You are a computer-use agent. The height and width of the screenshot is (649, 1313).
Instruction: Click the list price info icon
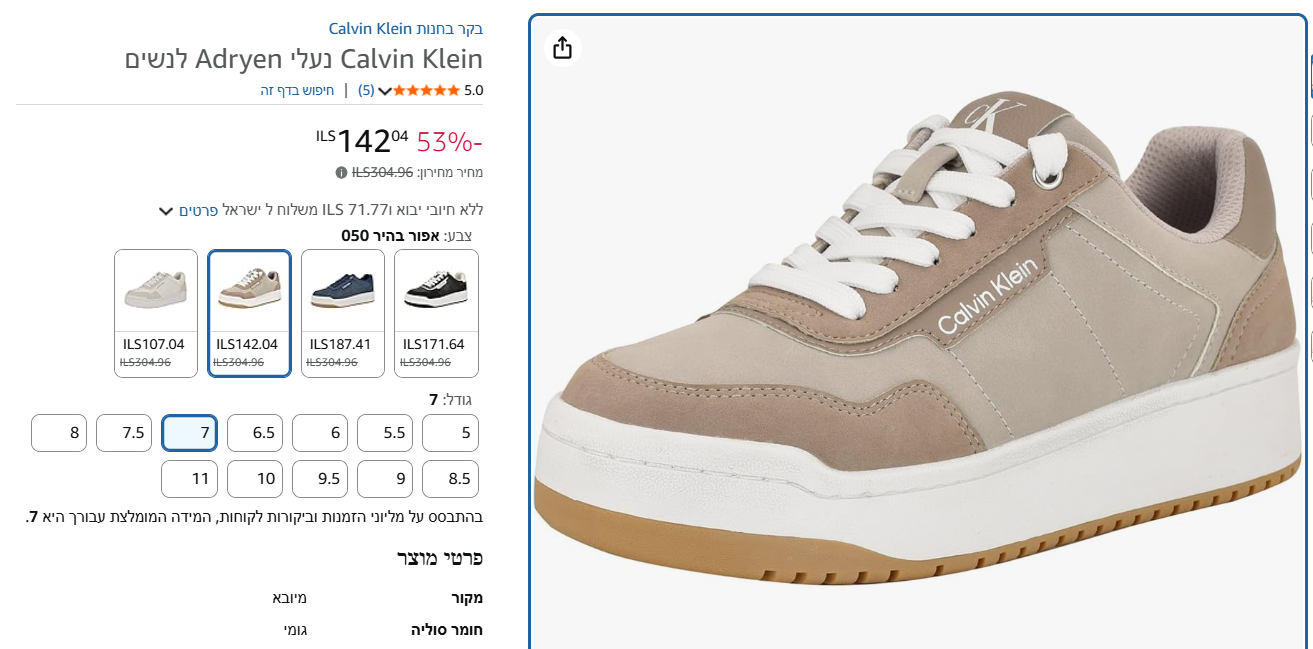point(341,172)
